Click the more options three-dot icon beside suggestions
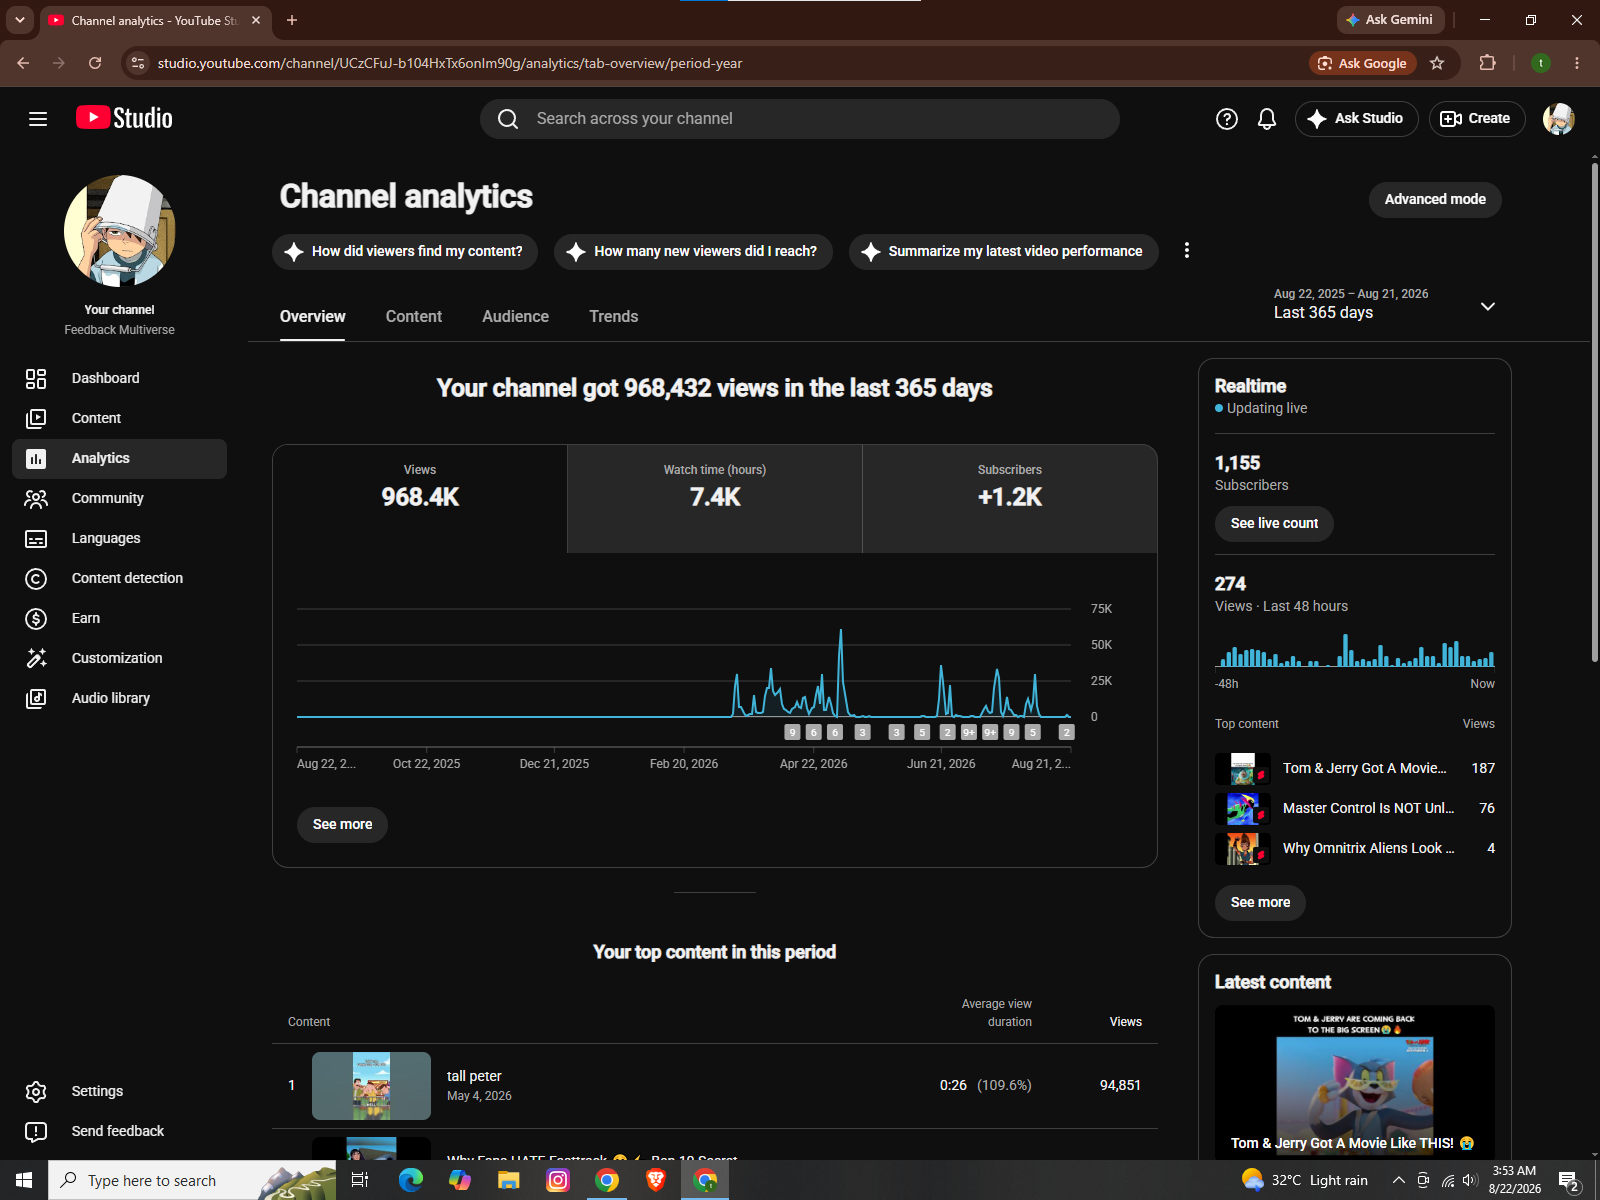 1186,251
